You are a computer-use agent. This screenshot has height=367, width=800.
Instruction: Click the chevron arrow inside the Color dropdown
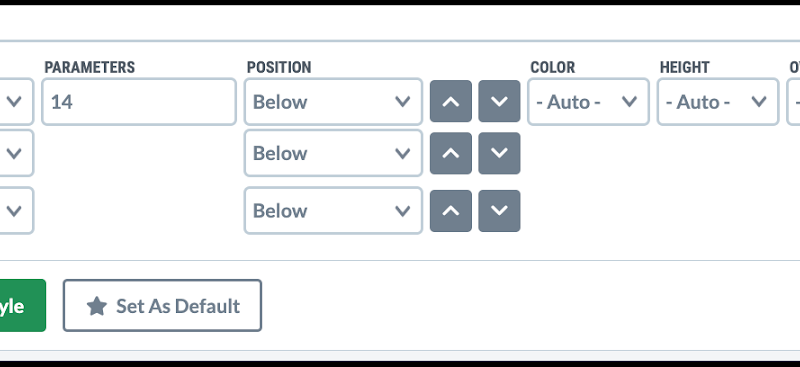[629, 101]
